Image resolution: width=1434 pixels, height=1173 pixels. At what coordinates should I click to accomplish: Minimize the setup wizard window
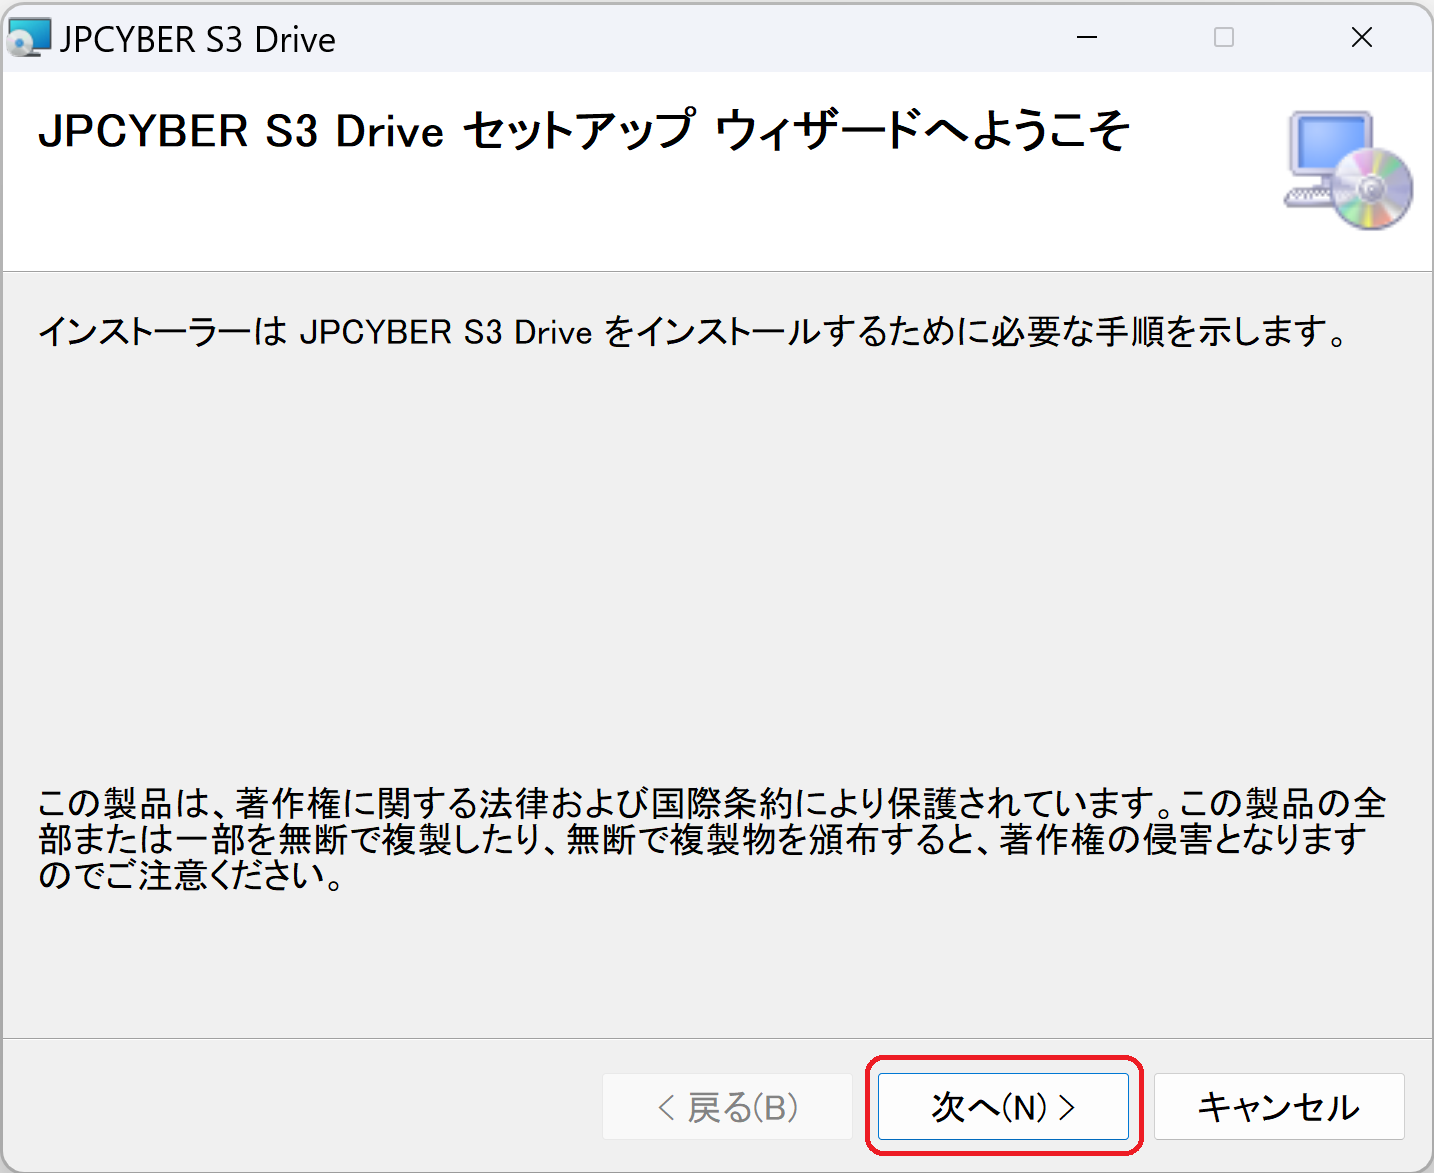1087,38
